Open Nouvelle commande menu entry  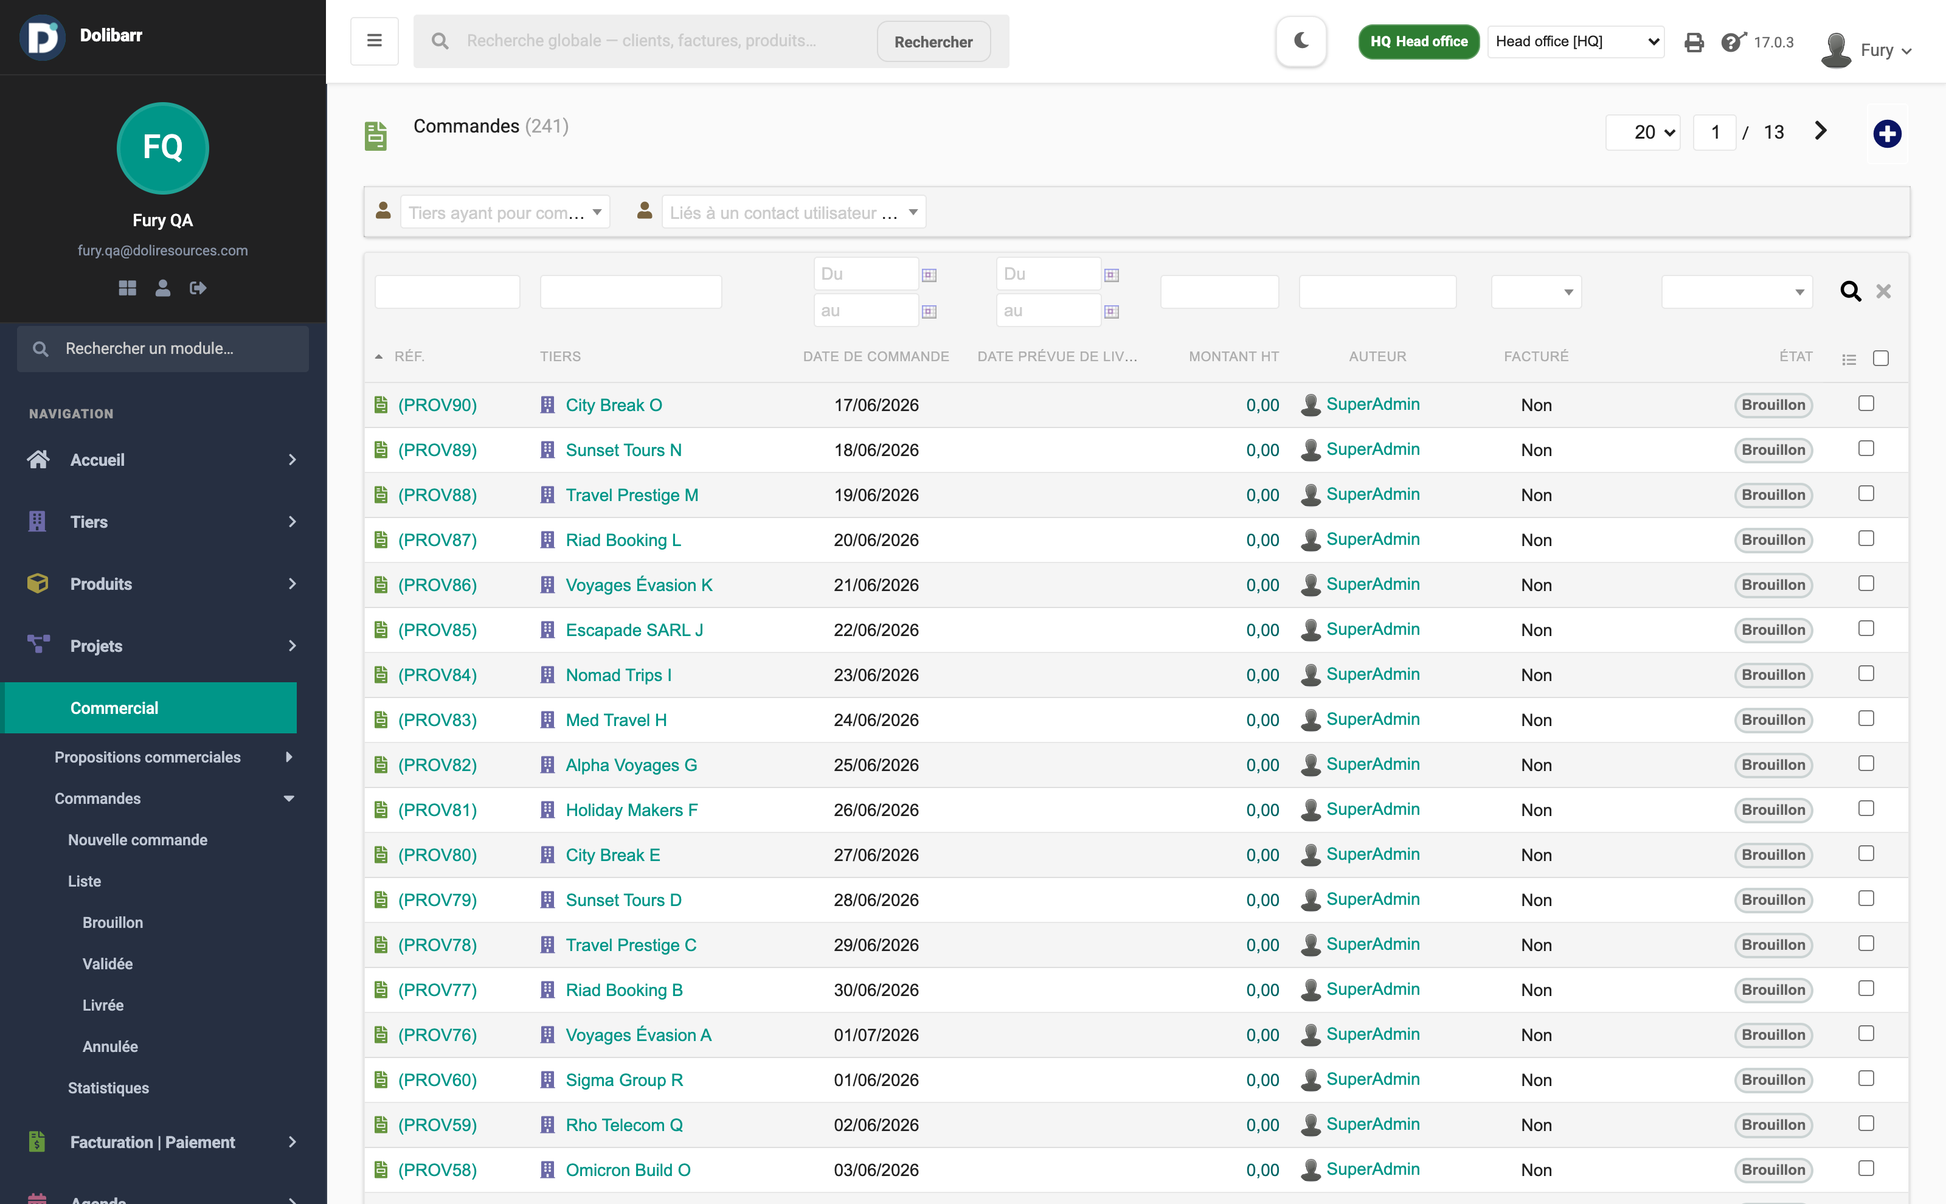click(x=138, y=840)
